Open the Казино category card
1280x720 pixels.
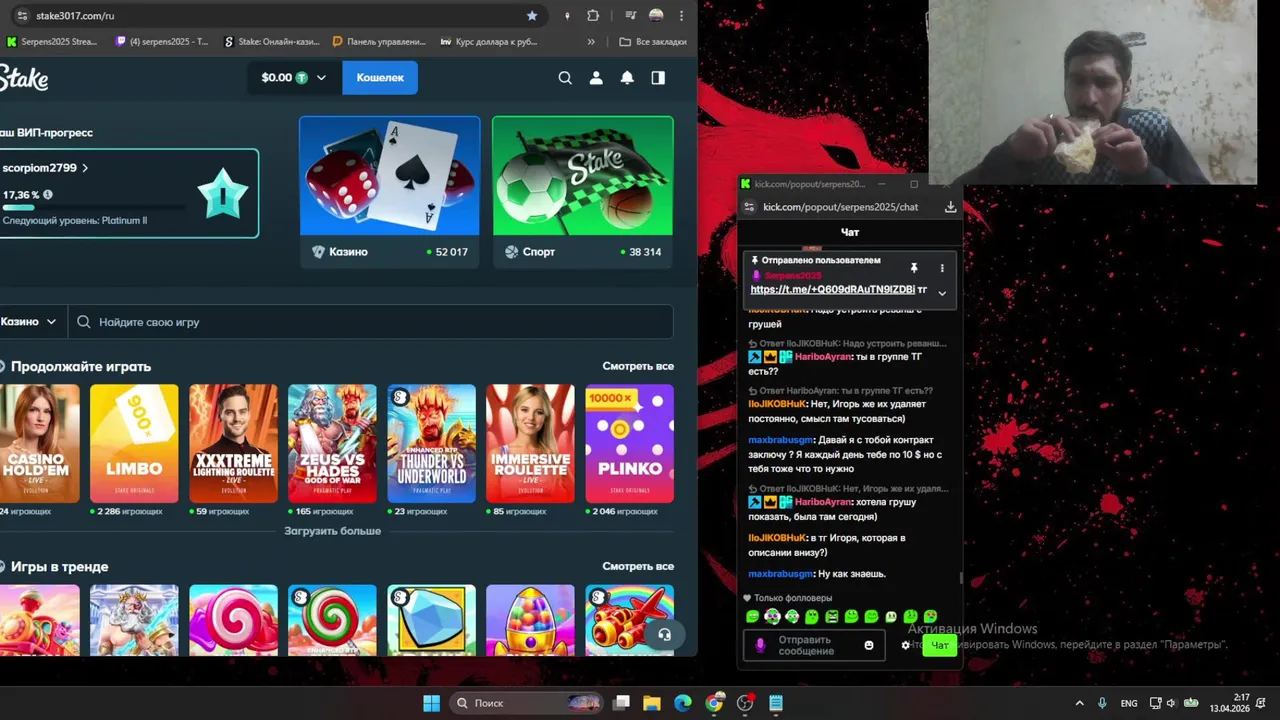[389, 192]
